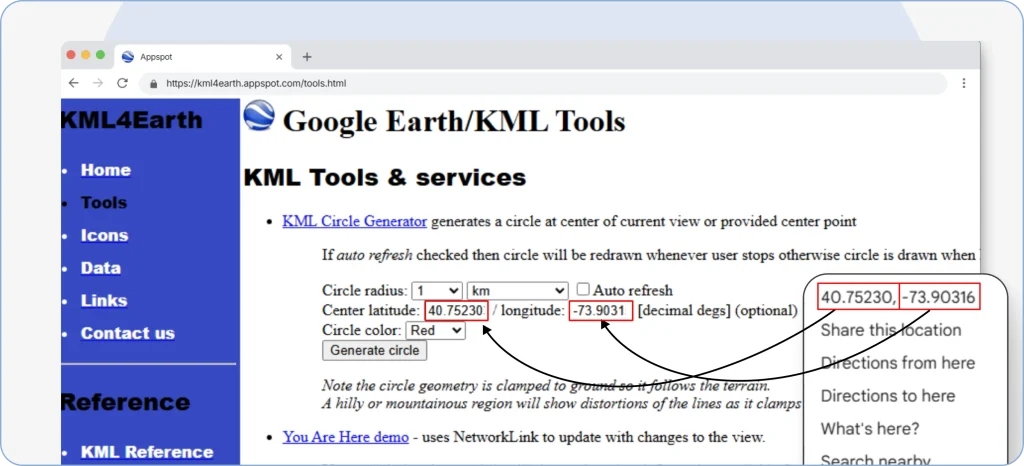Open Links in the sidebar
Screen dimensions: 1024x466
point(104,301)
